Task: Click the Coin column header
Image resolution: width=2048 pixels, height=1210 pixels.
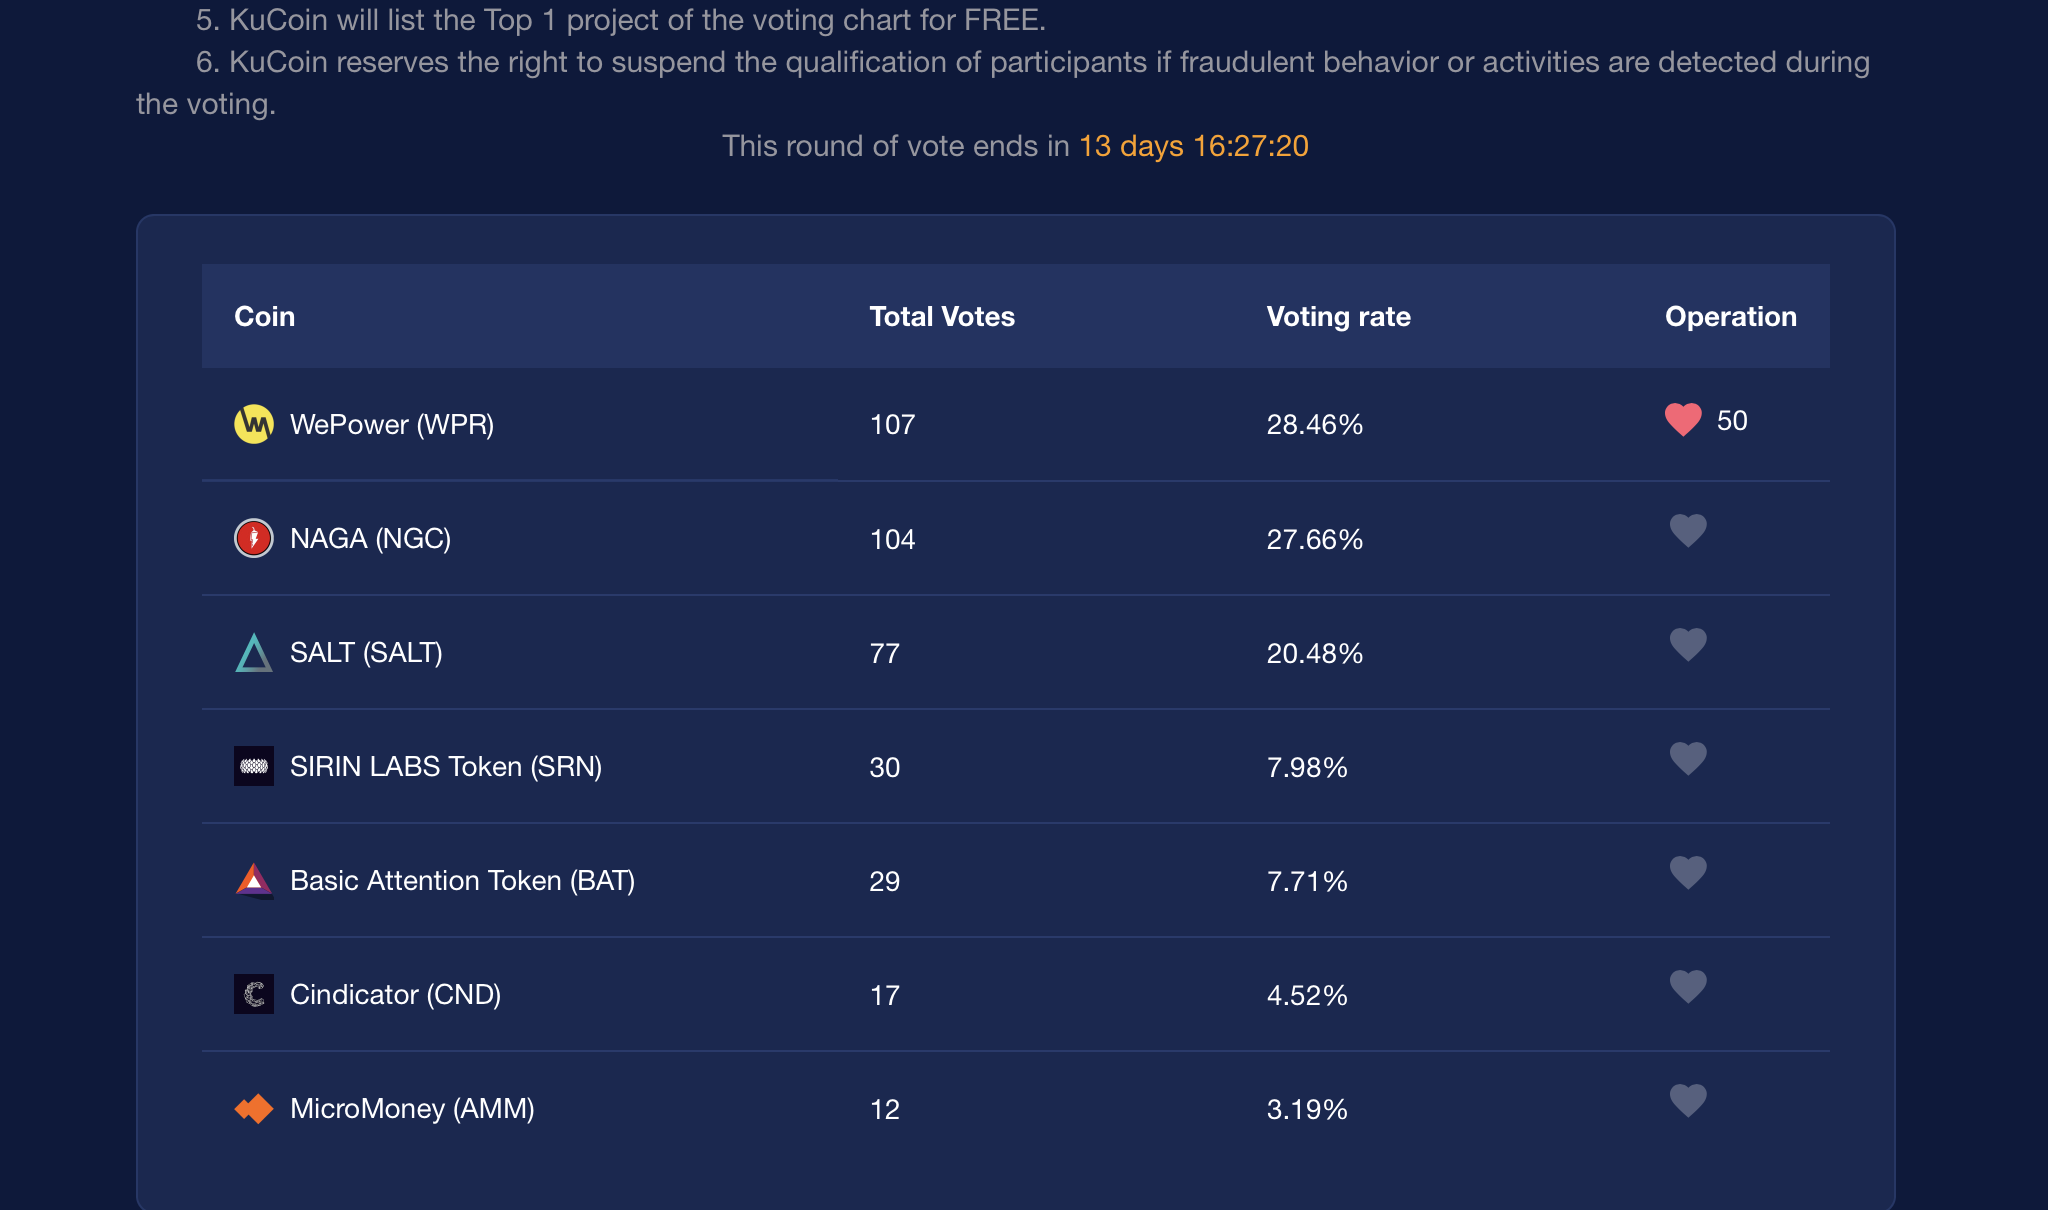Action: [x=264, y=316]
